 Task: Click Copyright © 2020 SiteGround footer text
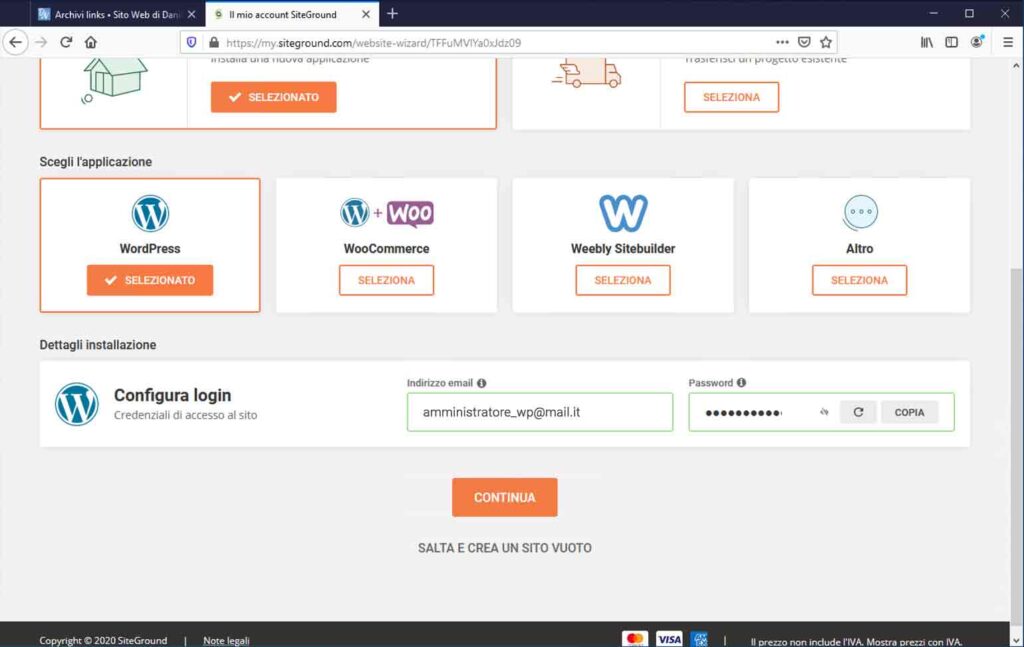pyautogui.click(x=103, y=640)
